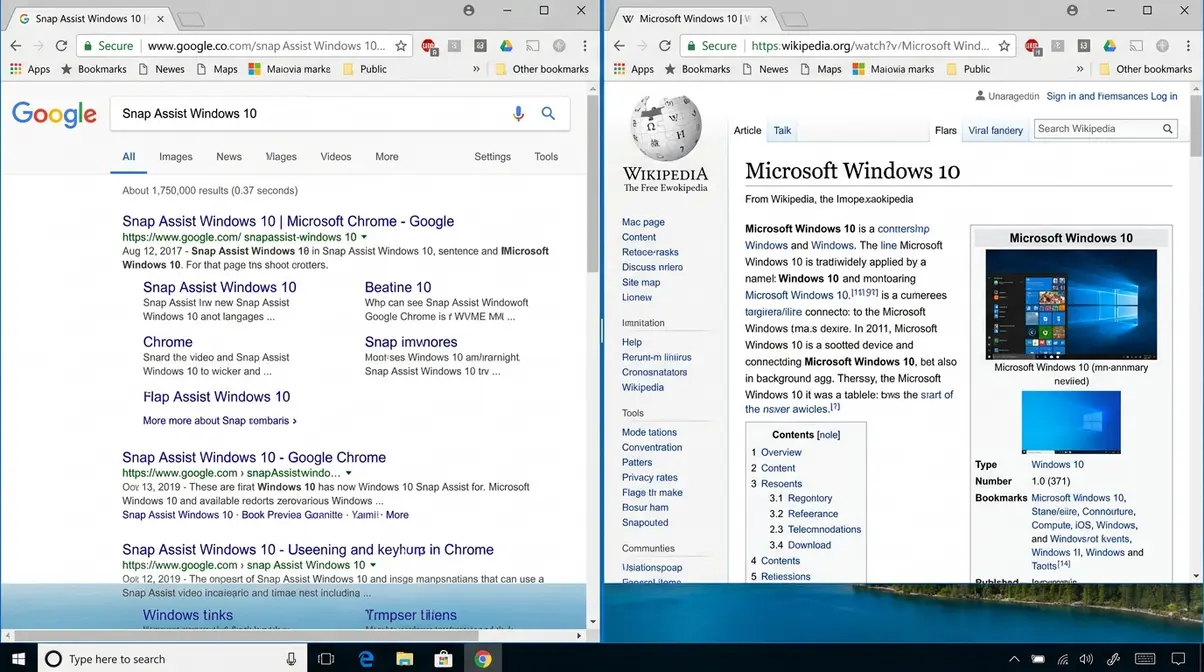Open Apps shortcut in Google window bookmarks bar
This screenshot has width=1204, height=672.
(30, 69)
